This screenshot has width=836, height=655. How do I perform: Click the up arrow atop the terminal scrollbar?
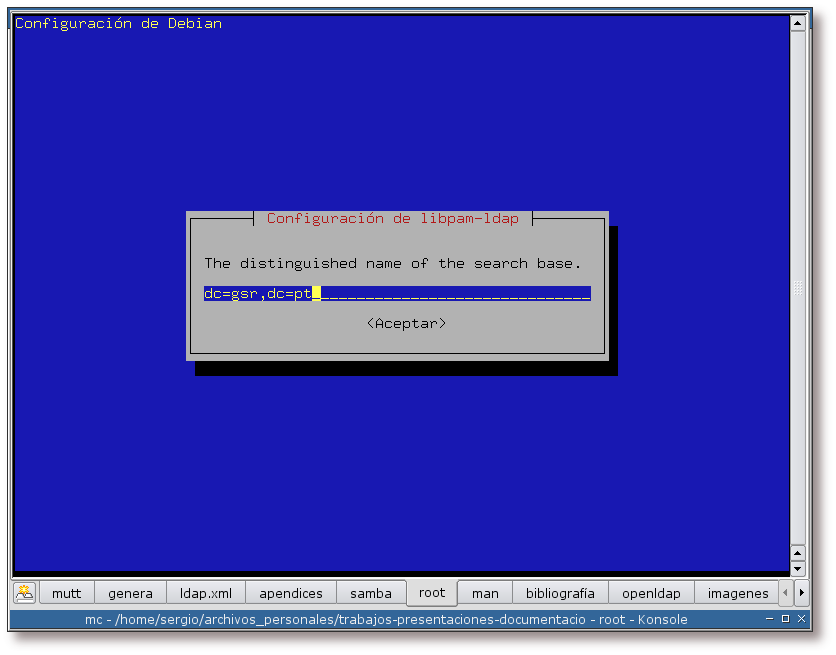pyautogui.click(x=798, y=22)
